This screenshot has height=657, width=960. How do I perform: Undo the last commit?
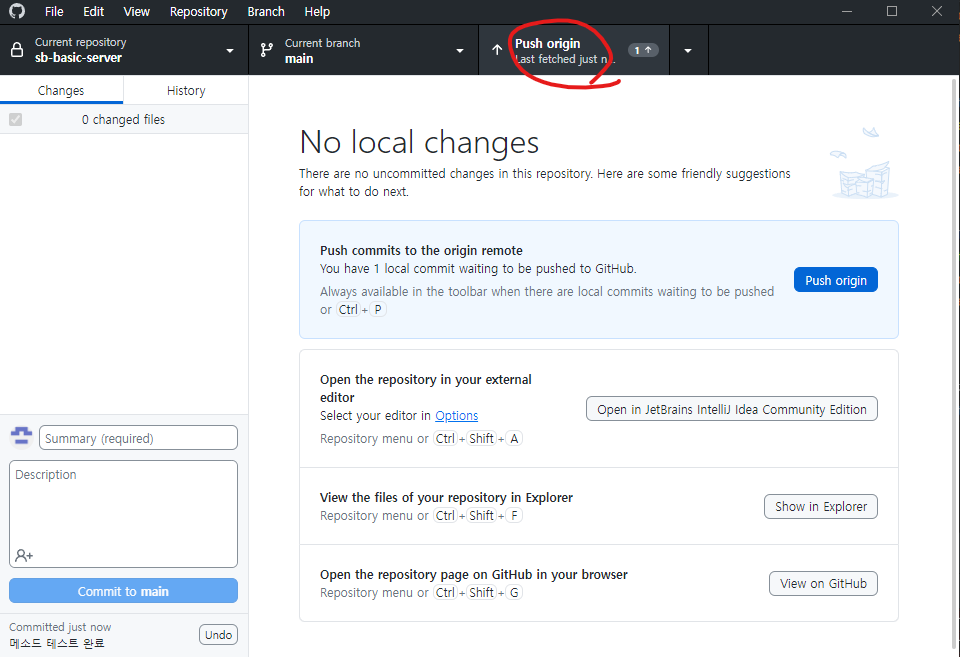219,635
